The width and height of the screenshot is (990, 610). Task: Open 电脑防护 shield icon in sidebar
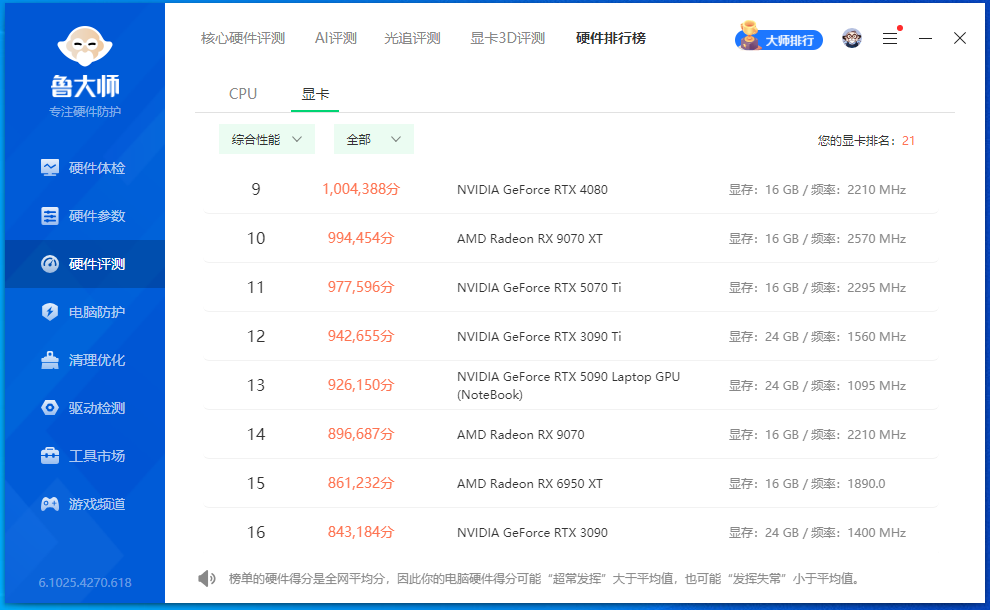pyautogui.click(x=50, y=312)
